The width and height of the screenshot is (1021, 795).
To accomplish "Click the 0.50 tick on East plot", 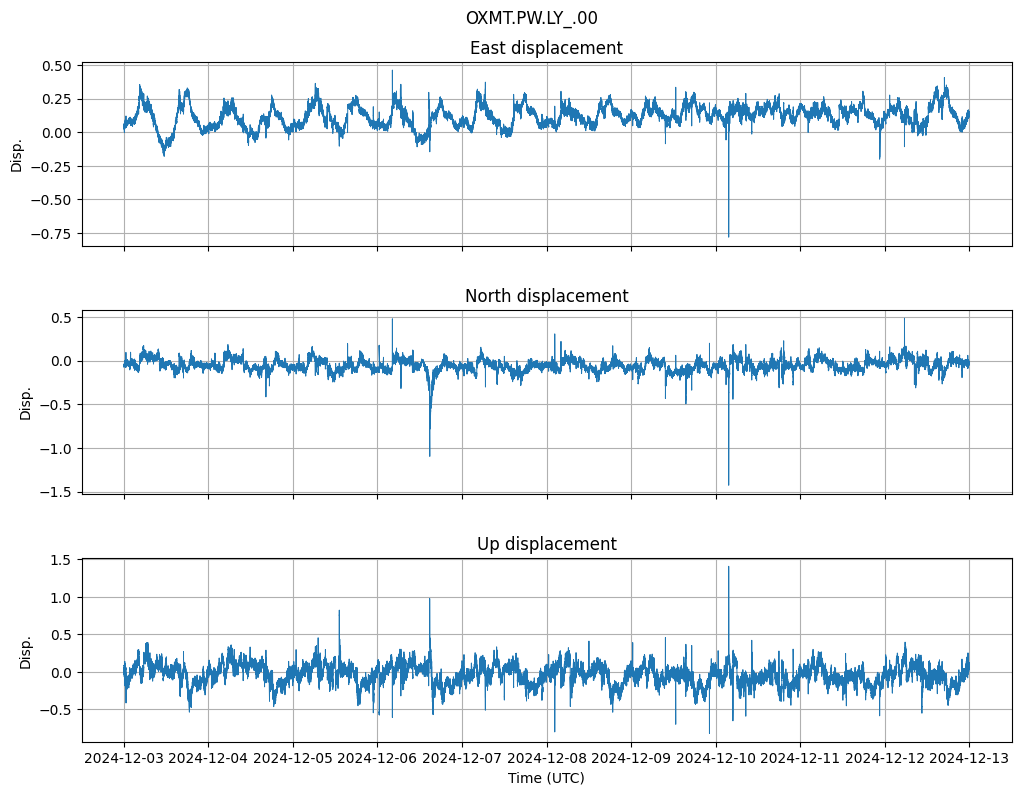I will (58, 65).
